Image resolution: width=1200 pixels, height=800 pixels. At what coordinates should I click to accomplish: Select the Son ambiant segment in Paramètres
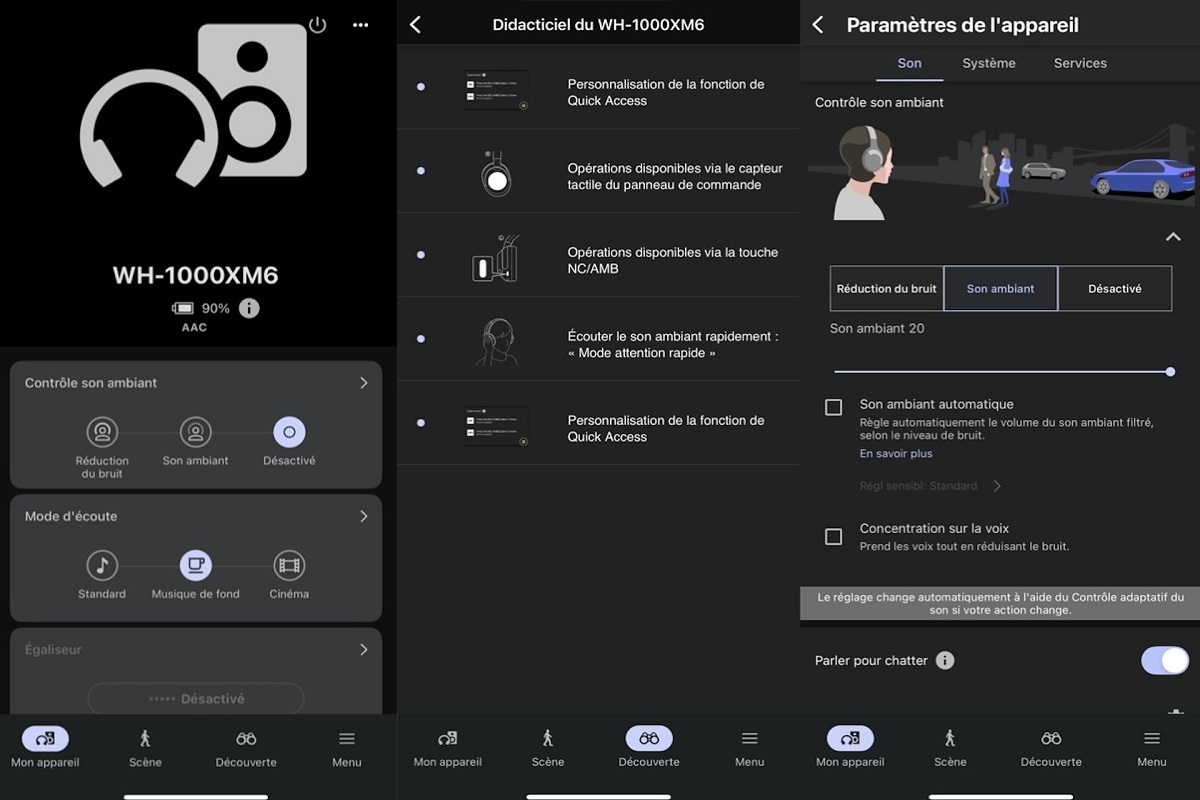[x=1001, y=288]
